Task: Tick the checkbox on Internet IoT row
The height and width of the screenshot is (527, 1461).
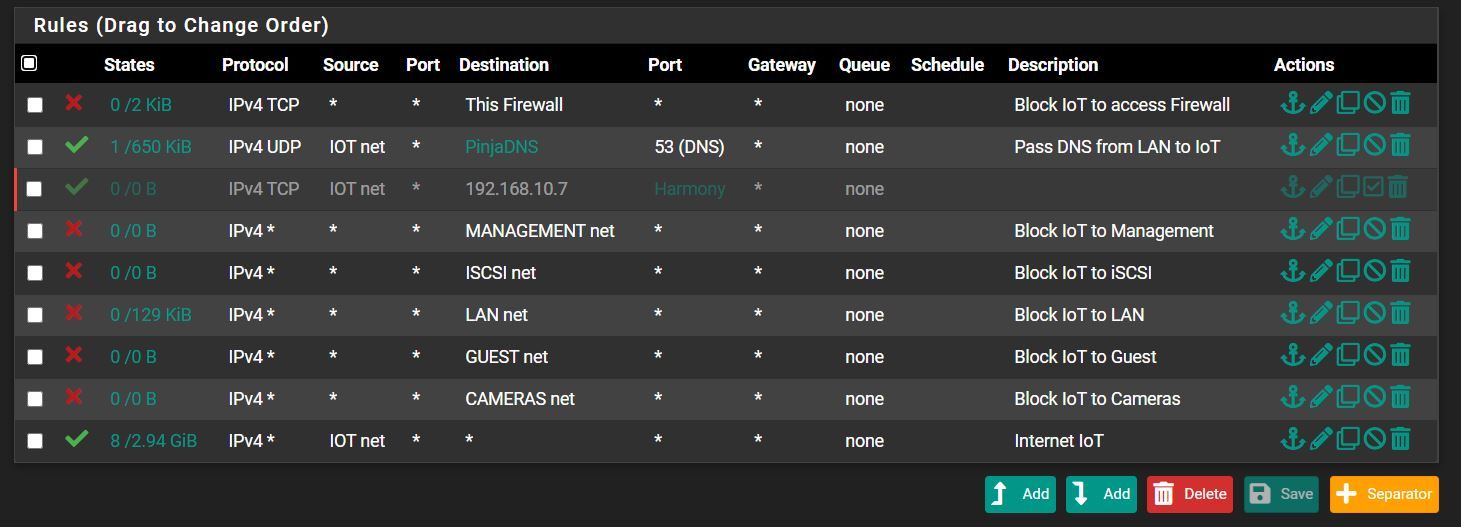Action: [x=35, y=441]
